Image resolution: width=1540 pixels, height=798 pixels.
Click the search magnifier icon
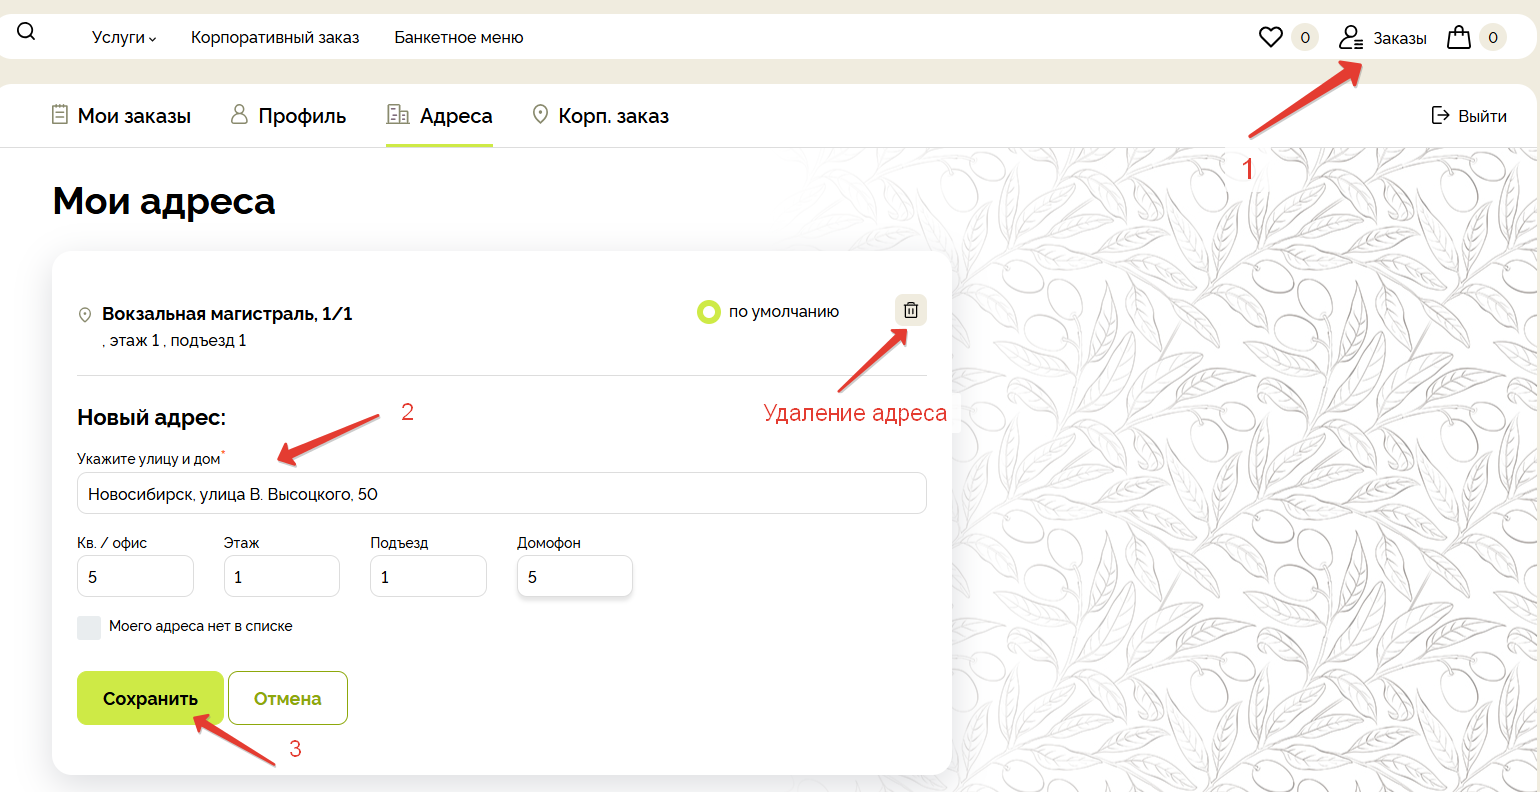[27, 32]
